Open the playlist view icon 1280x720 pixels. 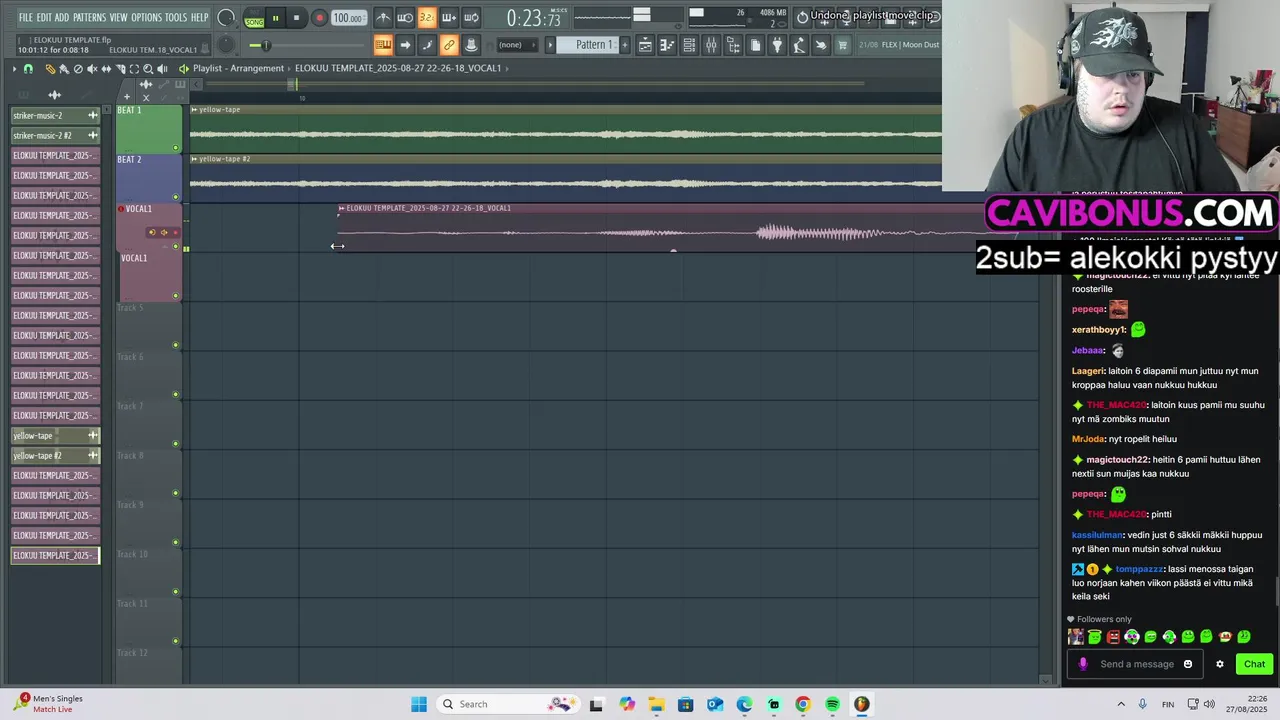pos(645,45)
